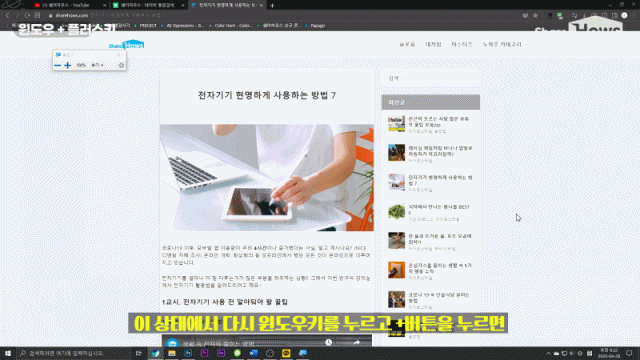640x360 pixels.
Task: Open the Magnifier settings gear
Action: tap(121, 65)
